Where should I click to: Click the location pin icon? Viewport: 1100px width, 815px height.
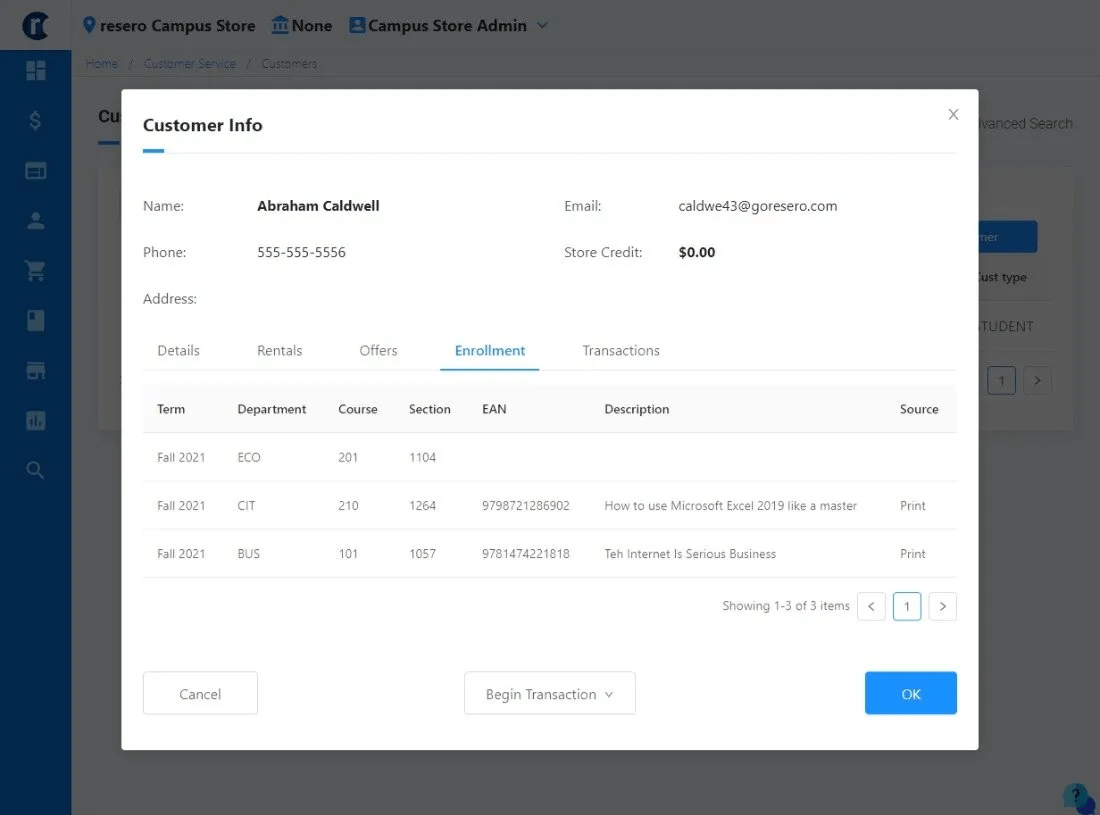tap(89, 25)
